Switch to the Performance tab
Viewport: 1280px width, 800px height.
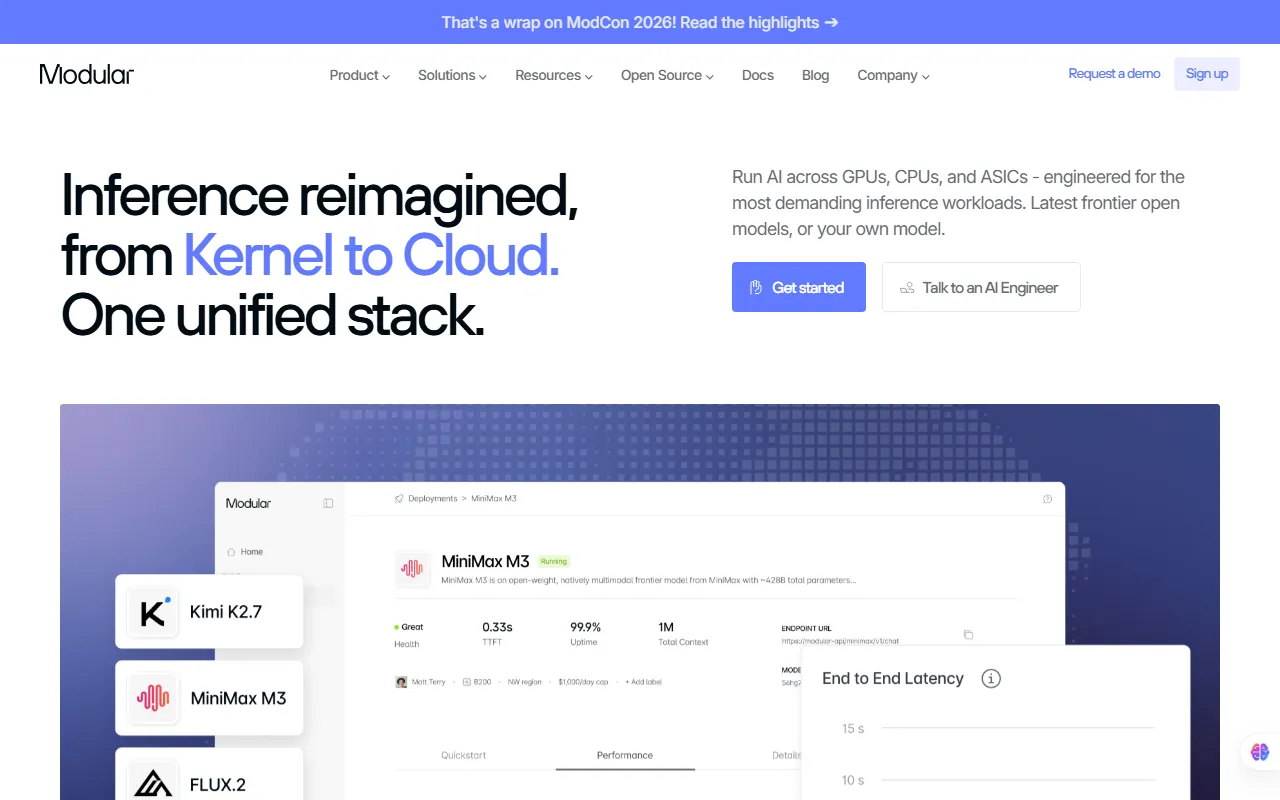[x=625, y=755]
